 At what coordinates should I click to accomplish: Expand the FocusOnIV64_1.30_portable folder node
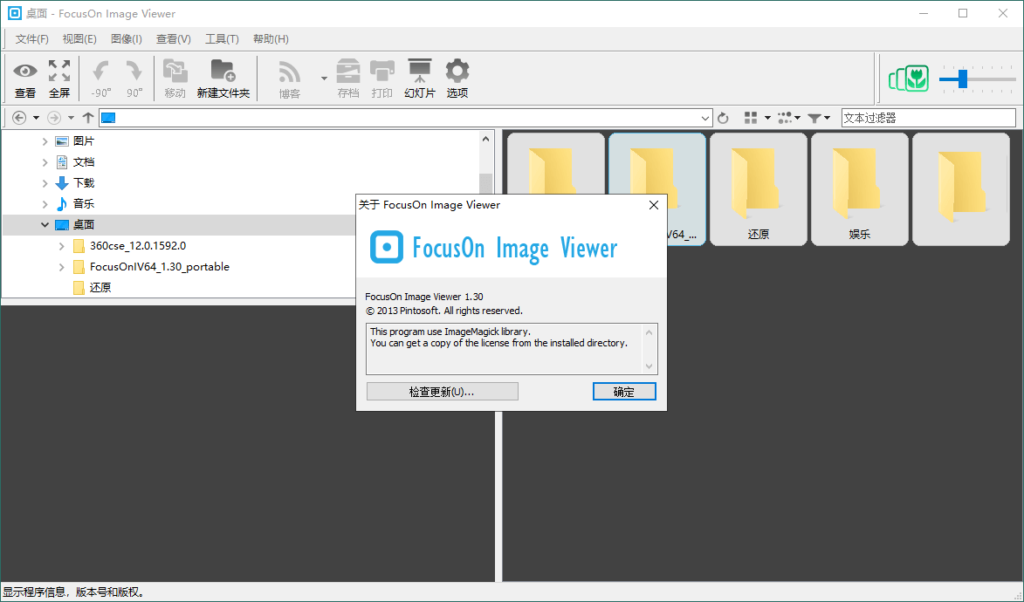pos(61,267)
